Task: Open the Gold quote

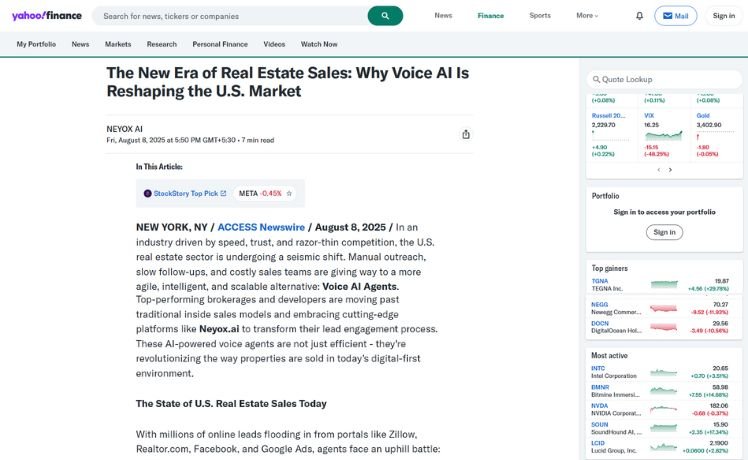Action: [703, 115]
